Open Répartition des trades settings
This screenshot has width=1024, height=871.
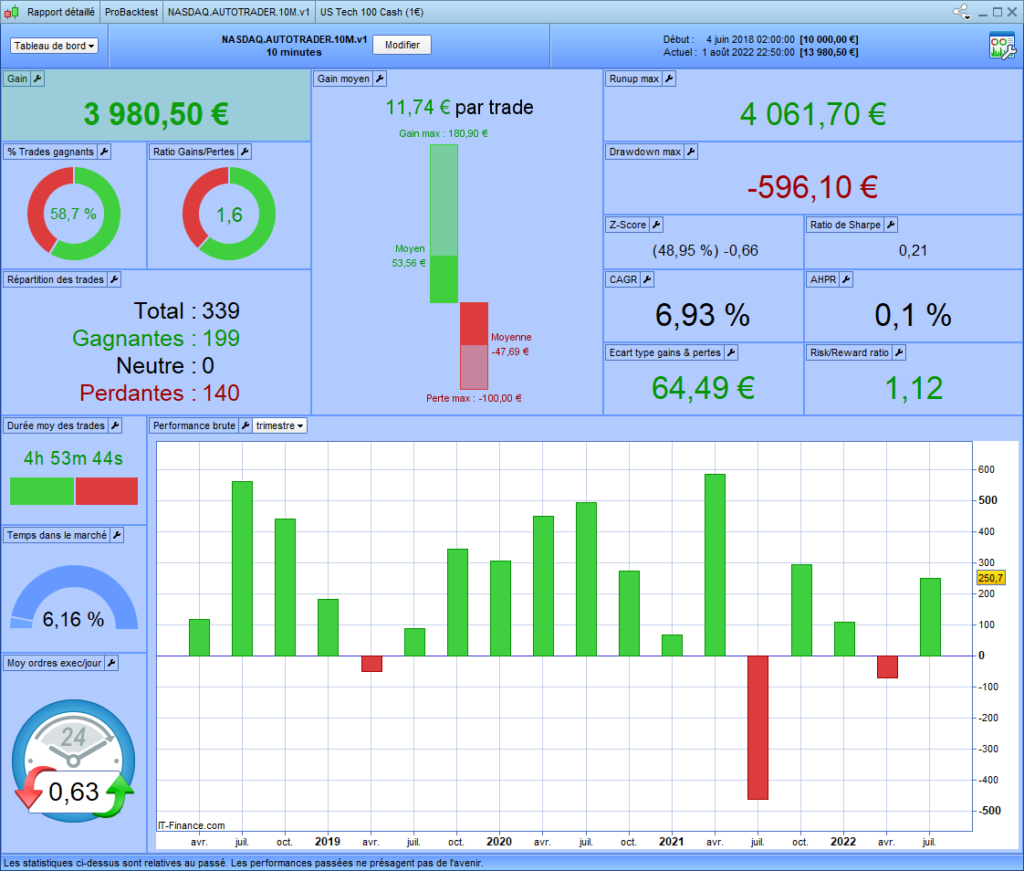[115, 279]
